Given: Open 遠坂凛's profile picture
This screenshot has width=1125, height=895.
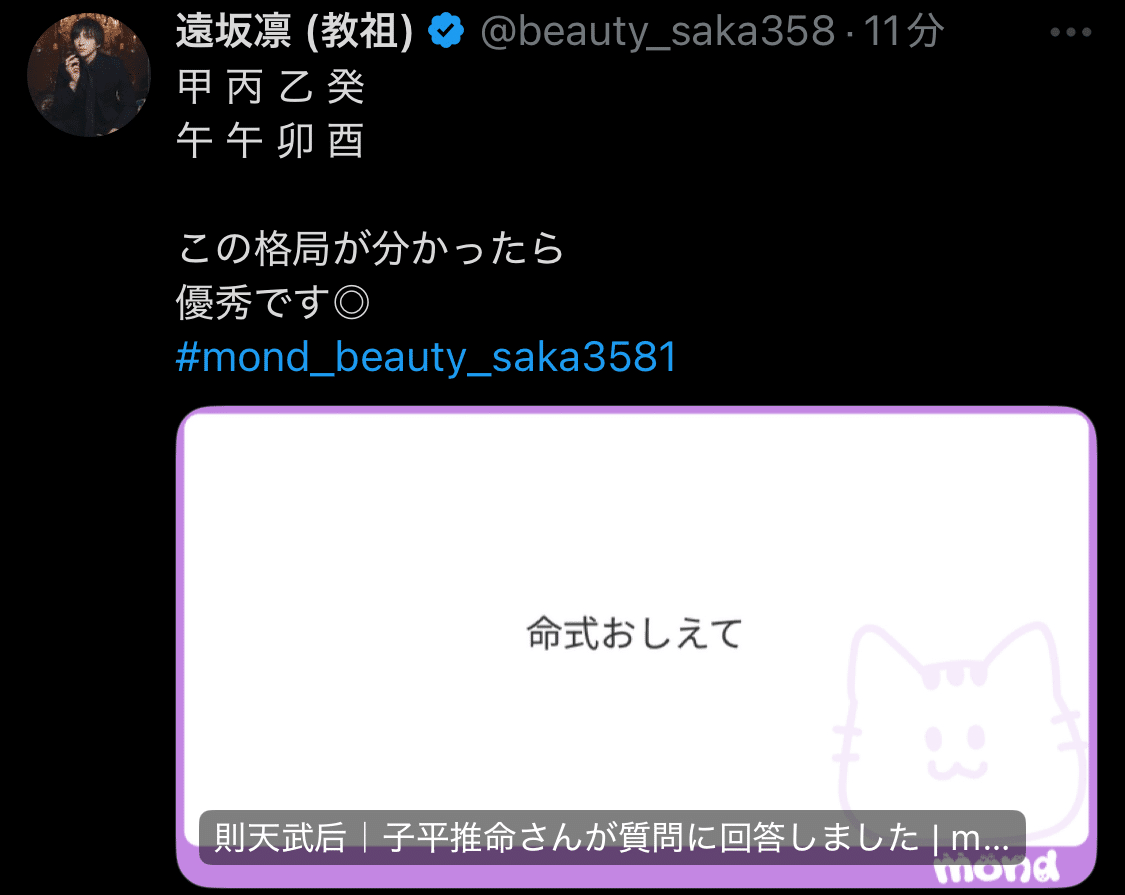Looking at the screenshot, I should (89, 75).
